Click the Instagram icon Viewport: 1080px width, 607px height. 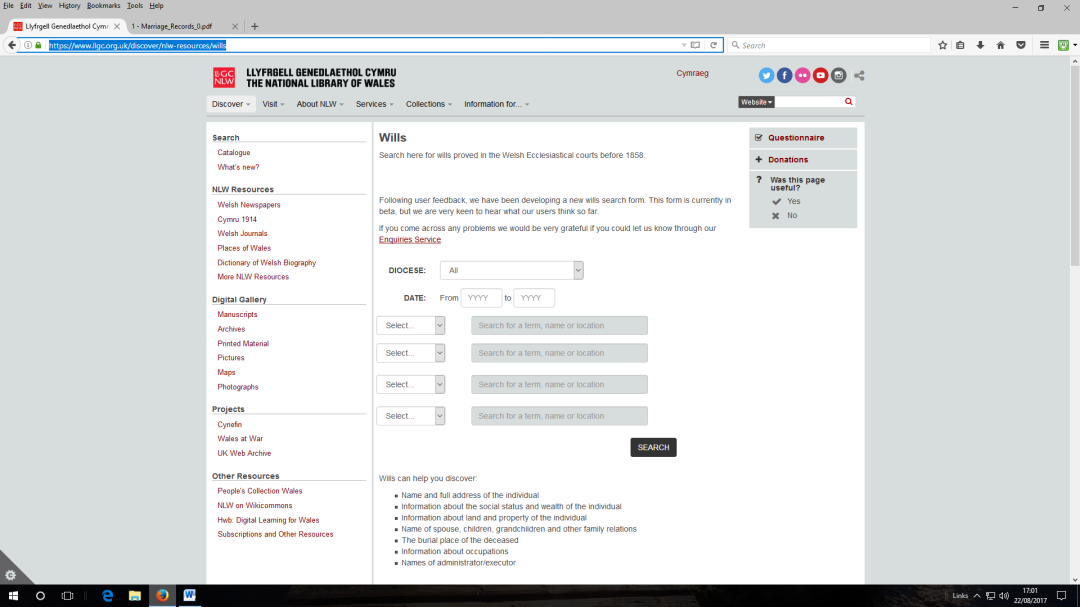(x=838, y=75)
